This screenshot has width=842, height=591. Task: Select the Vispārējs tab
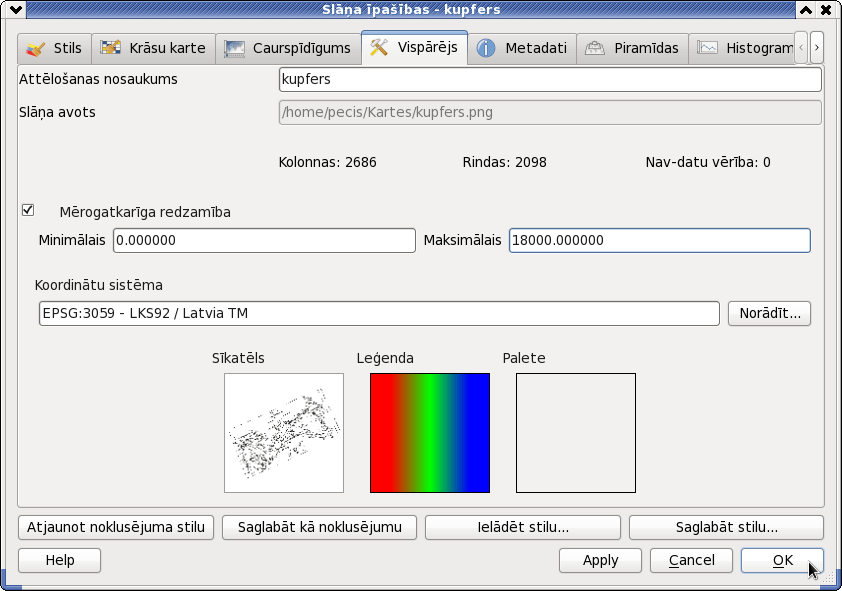(x=415, y=47)
